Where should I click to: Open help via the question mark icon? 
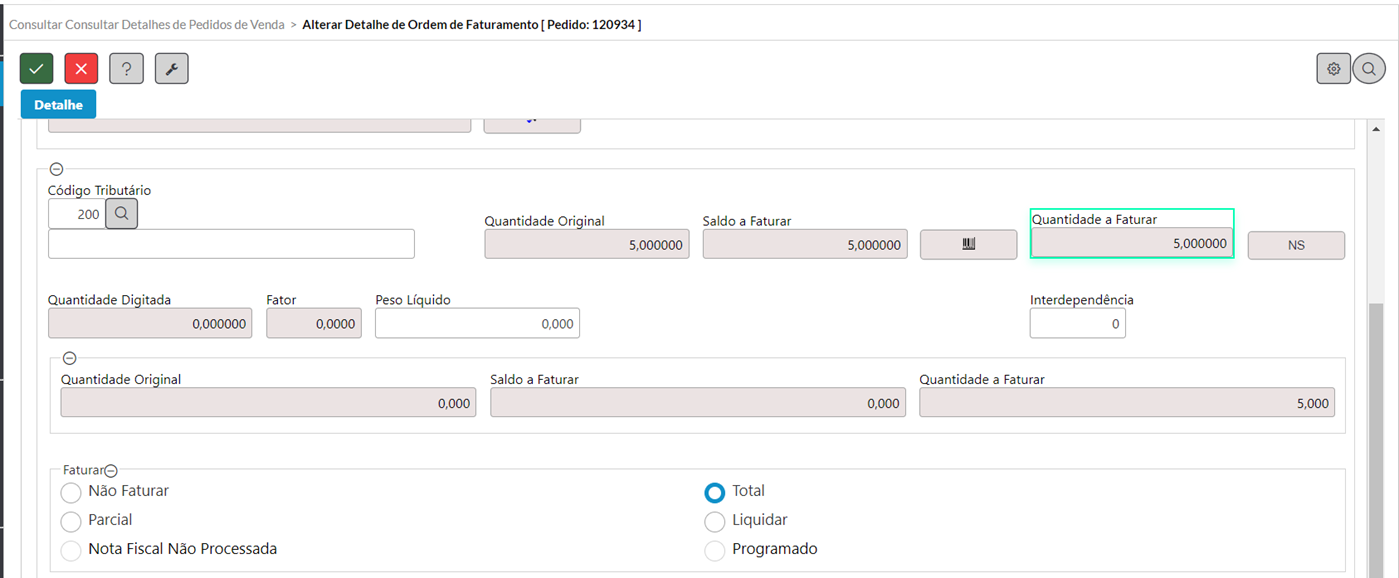pos(126,68)
